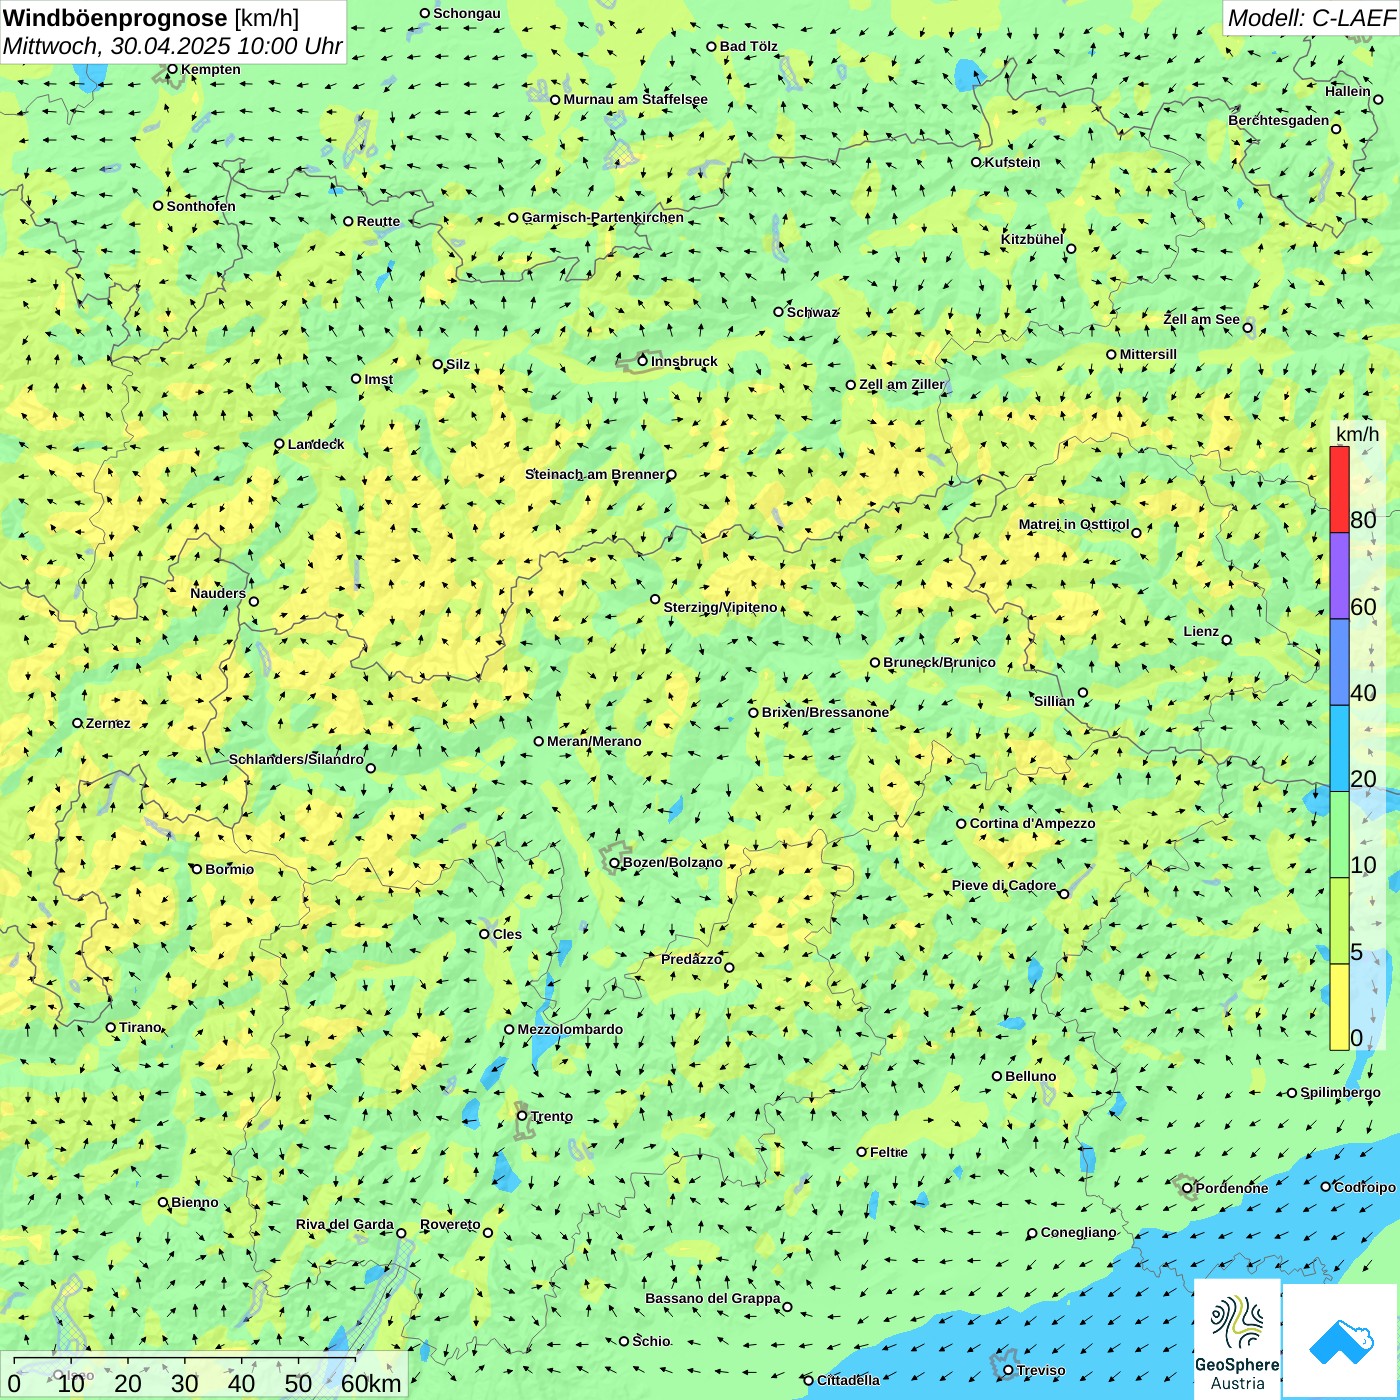1400x1400 pixels.
Task: Click the 'Pieve di Cadore' label
Action: point(1004,885)
